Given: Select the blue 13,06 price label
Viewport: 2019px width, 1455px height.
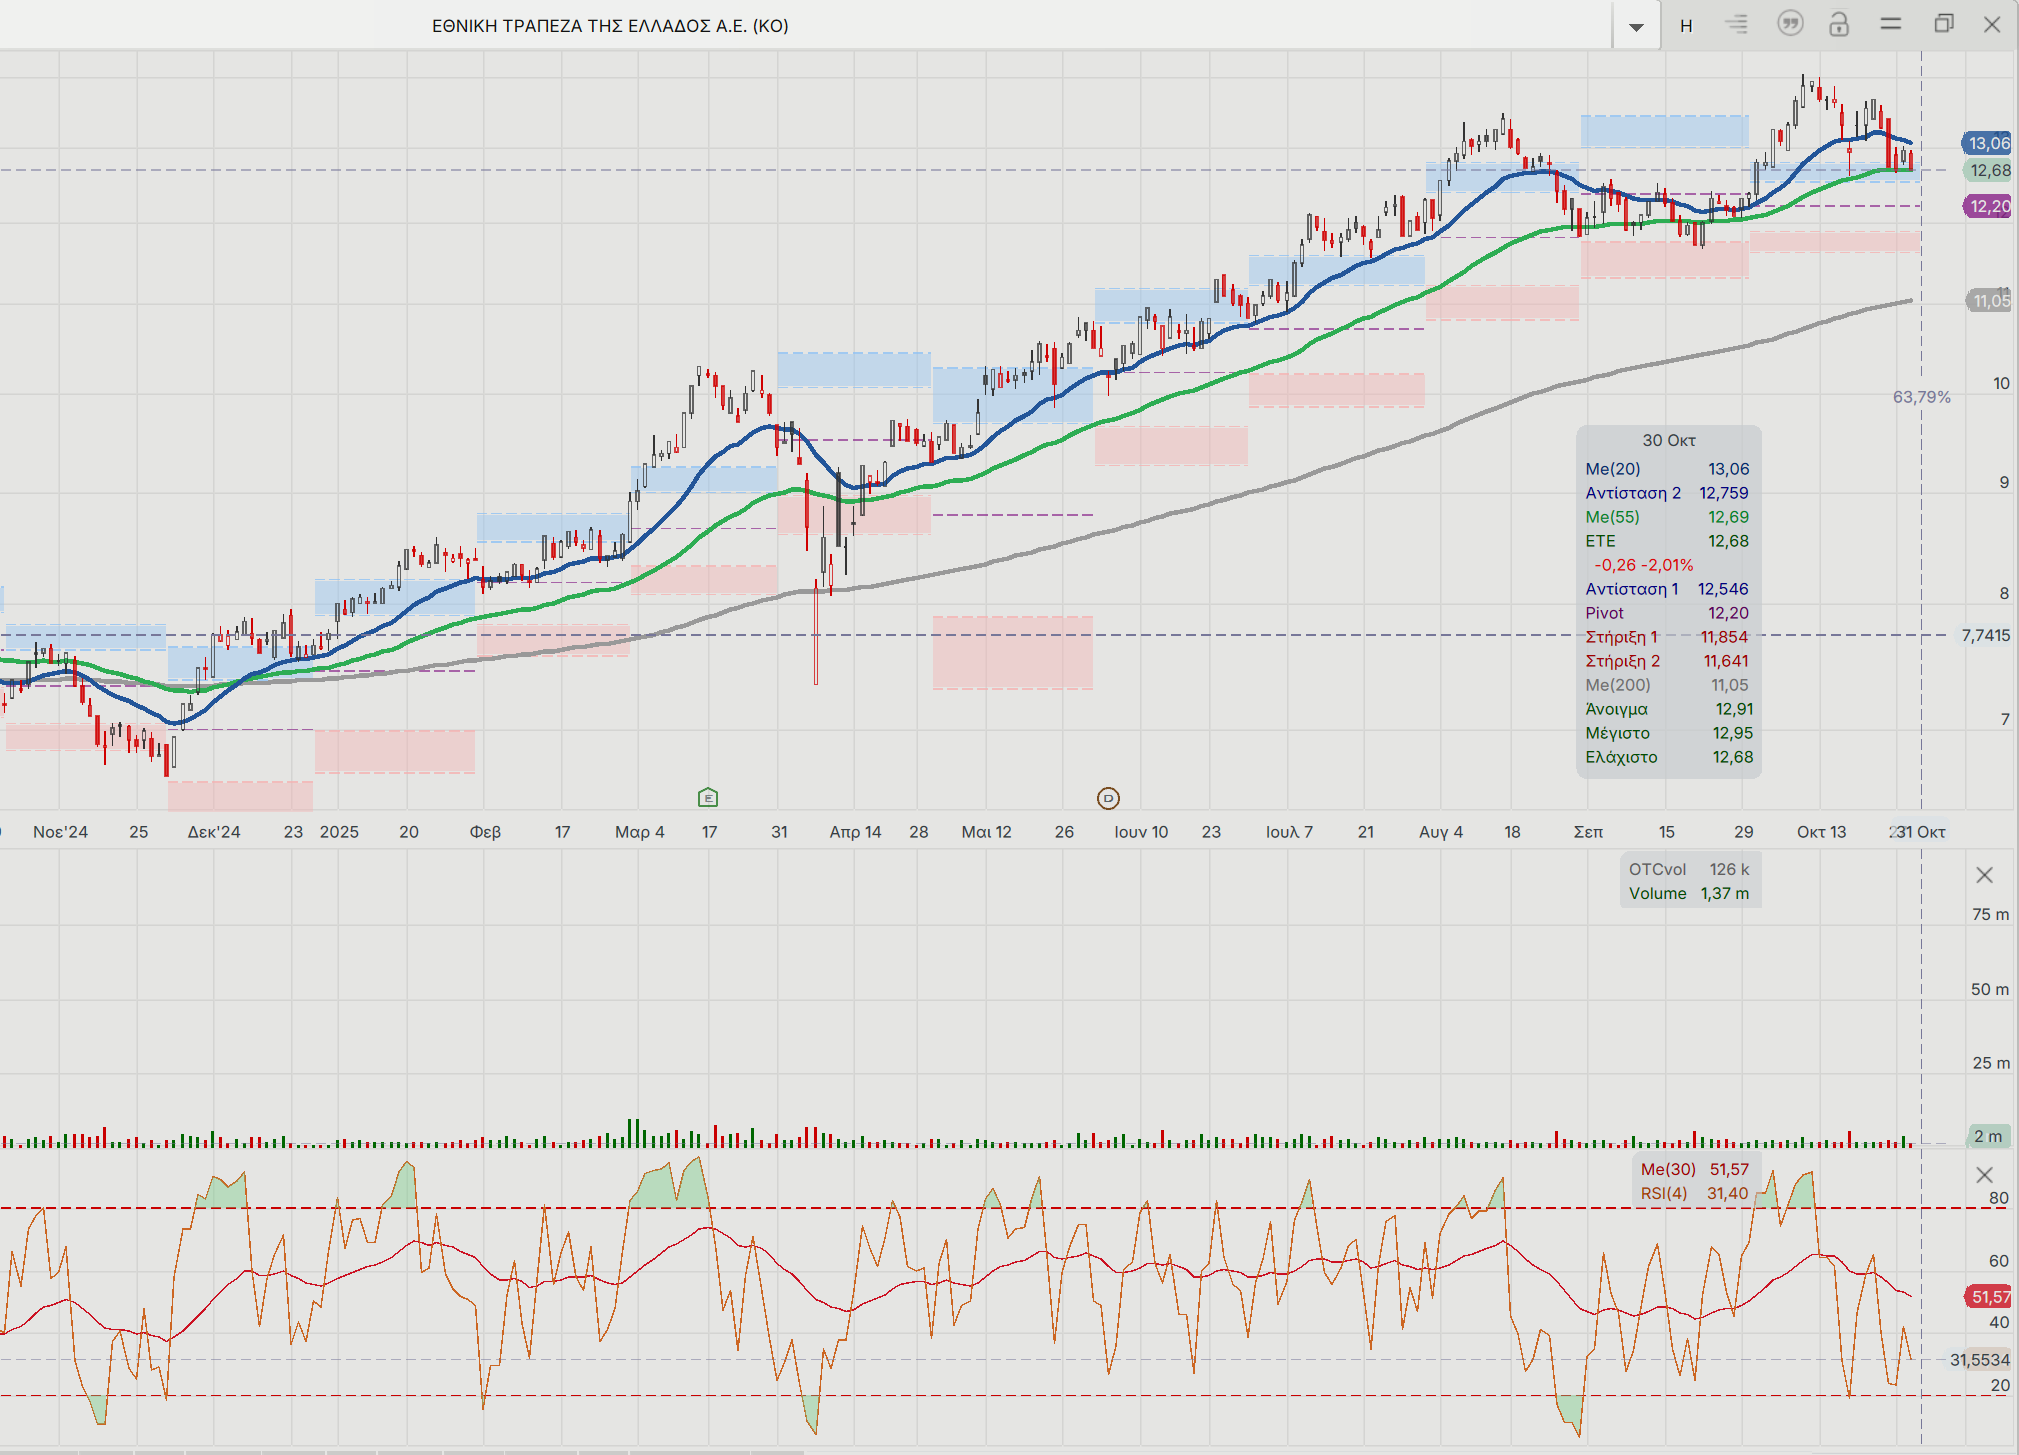Looking at the screenshot, I should point(1988,143).
